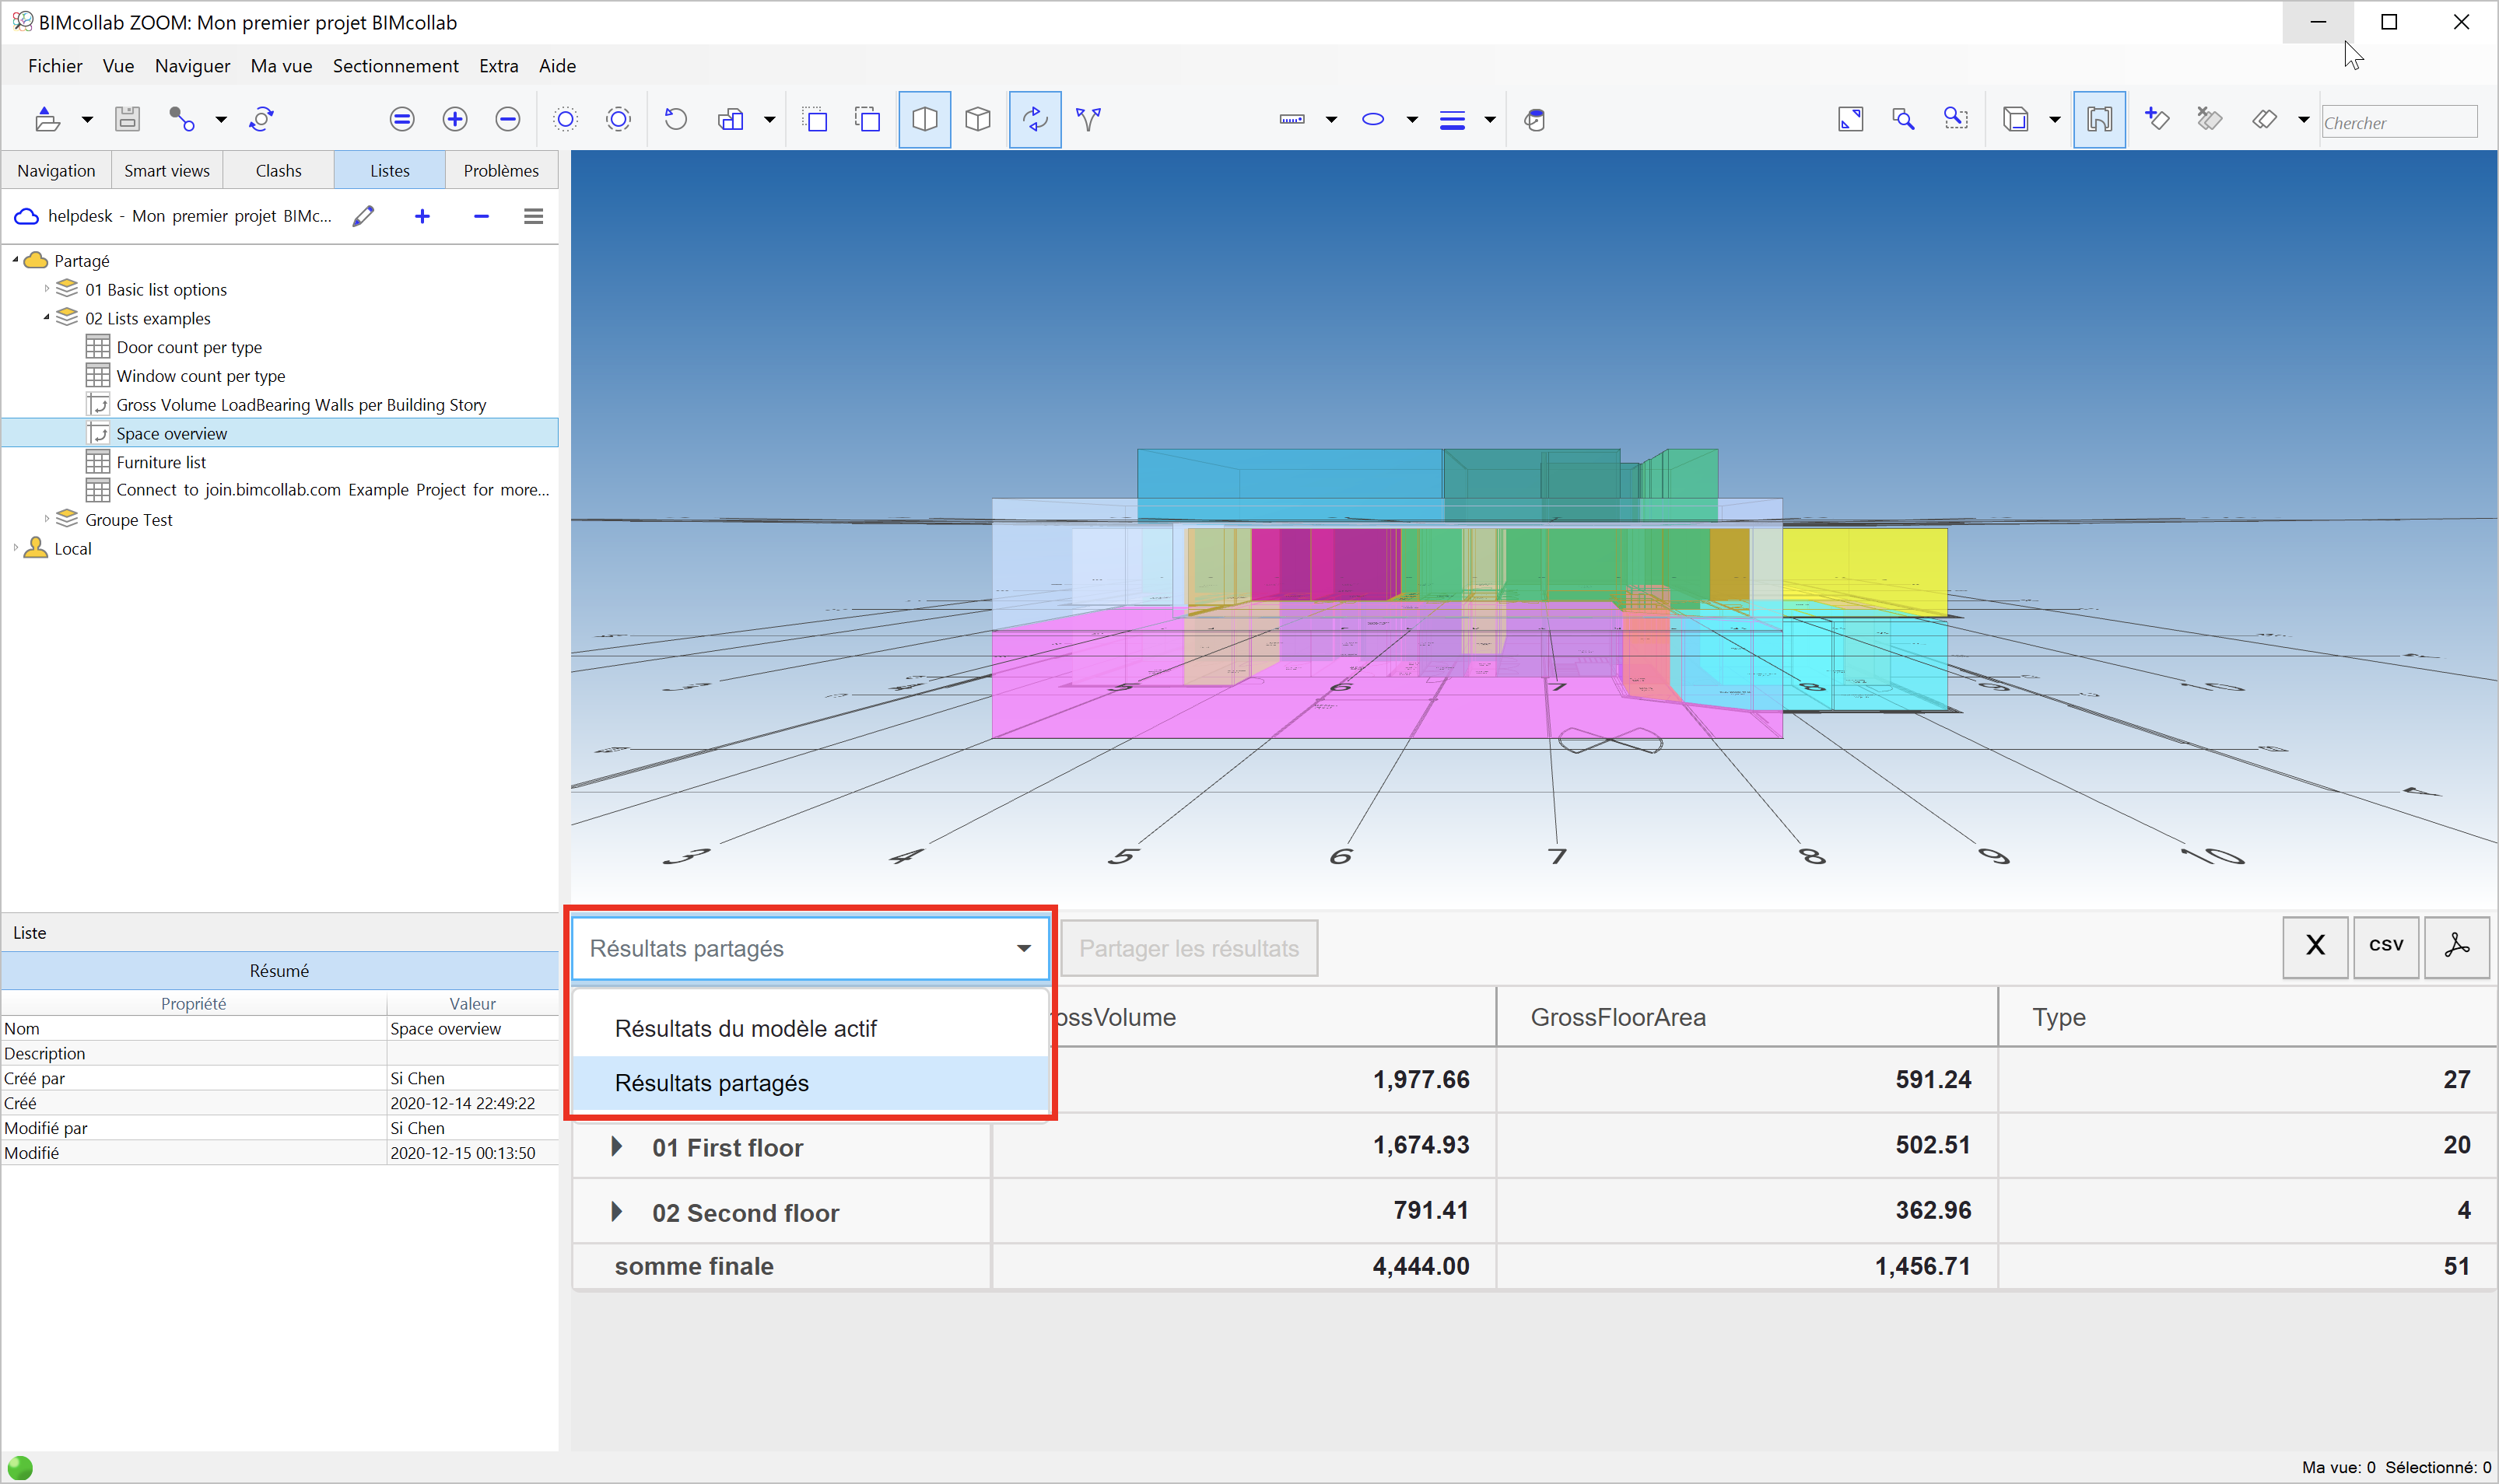This screenshot has width=2499, height=1484.
Task: Open the Naviguer menu
Action: click(x=192, y=66)
